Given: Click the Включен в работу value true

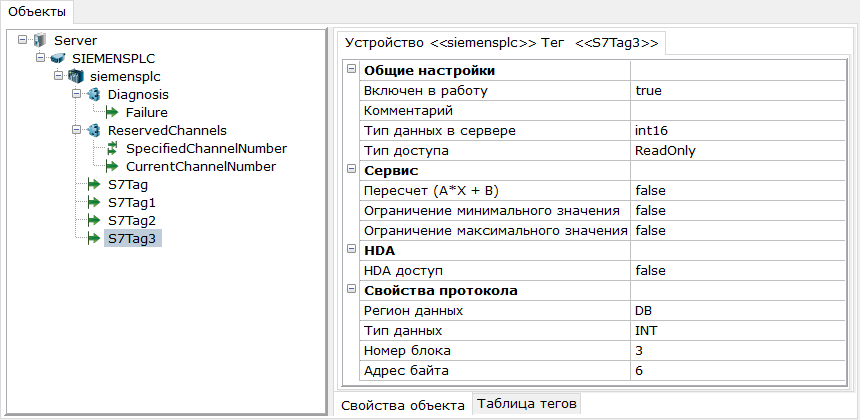Looking at the screenshot, I should coord(737,90).
